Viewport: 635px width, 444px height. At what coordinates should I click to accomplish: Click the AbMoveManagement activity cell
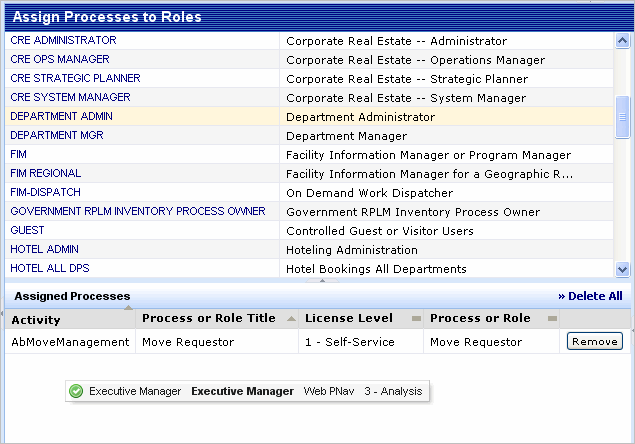(70, 342)
